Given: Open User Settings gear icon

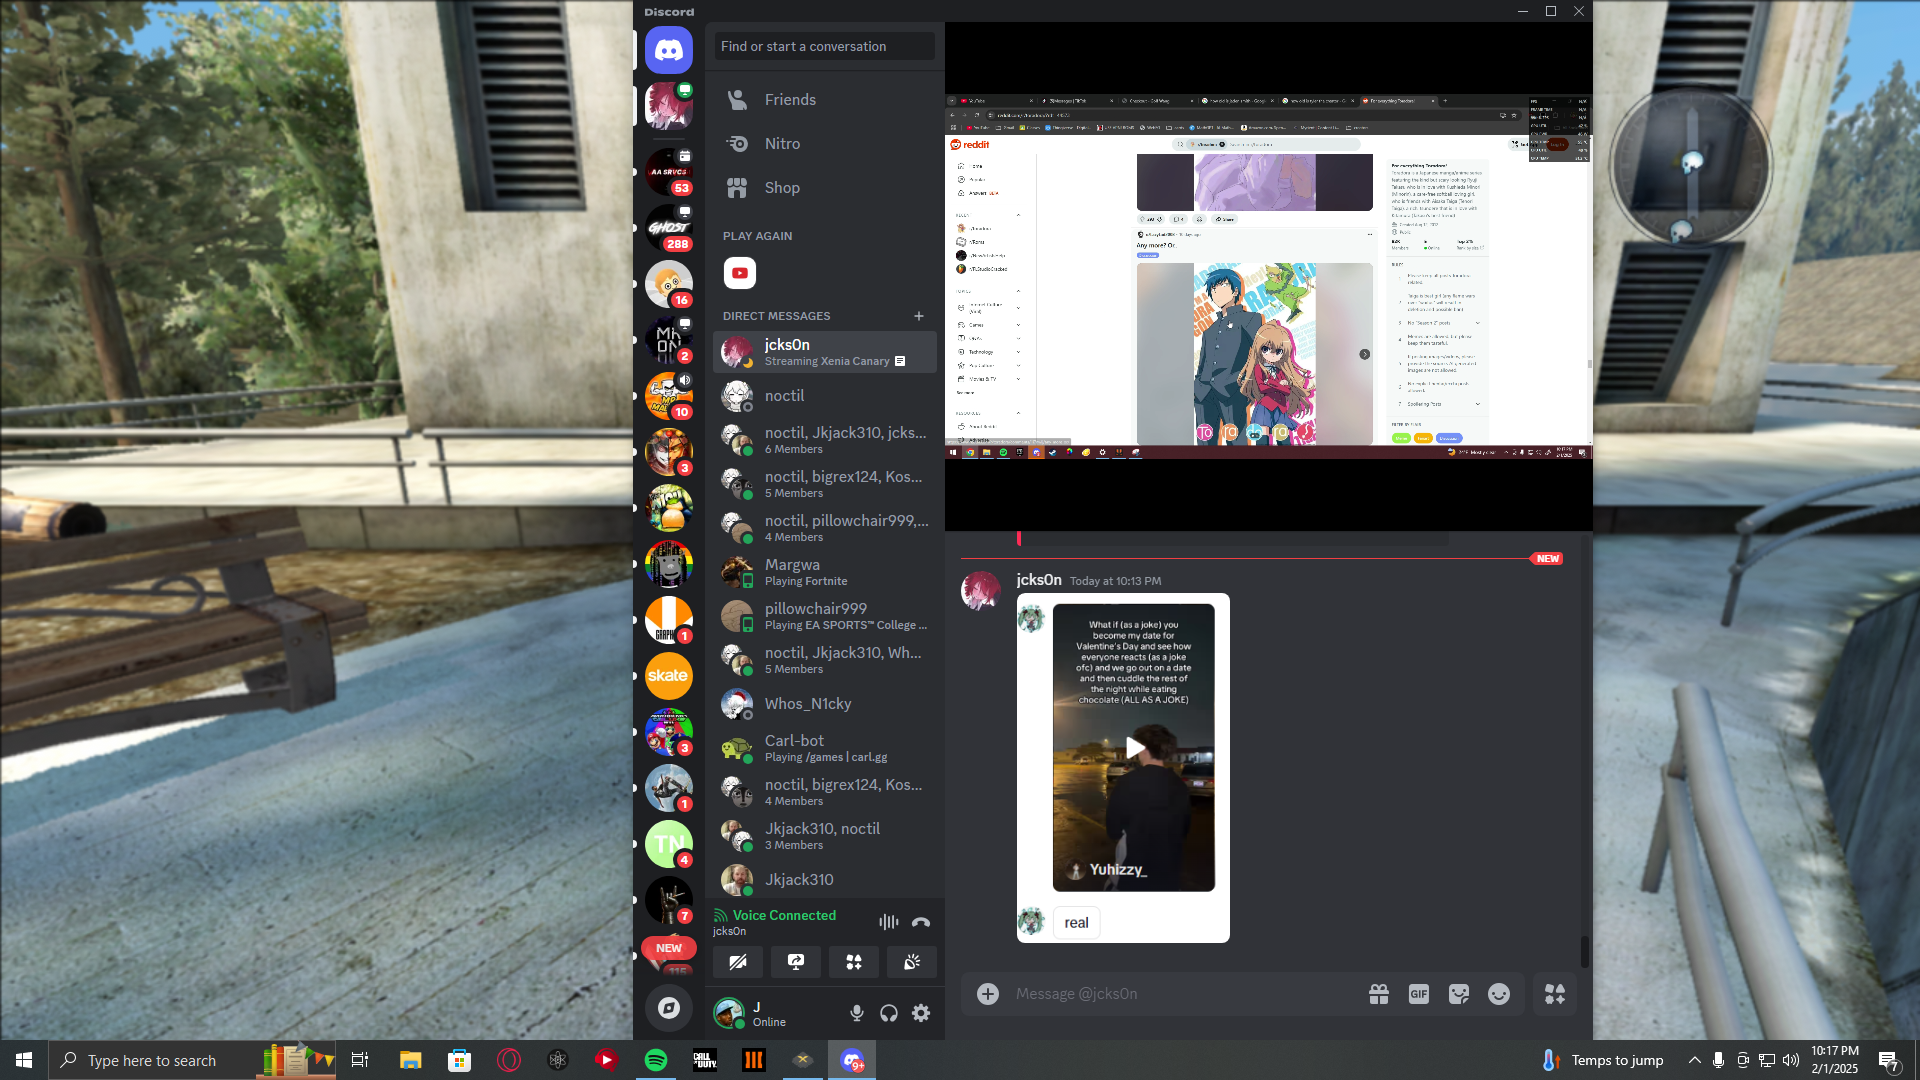Looking at the screenshot, I should [921, 1013].
